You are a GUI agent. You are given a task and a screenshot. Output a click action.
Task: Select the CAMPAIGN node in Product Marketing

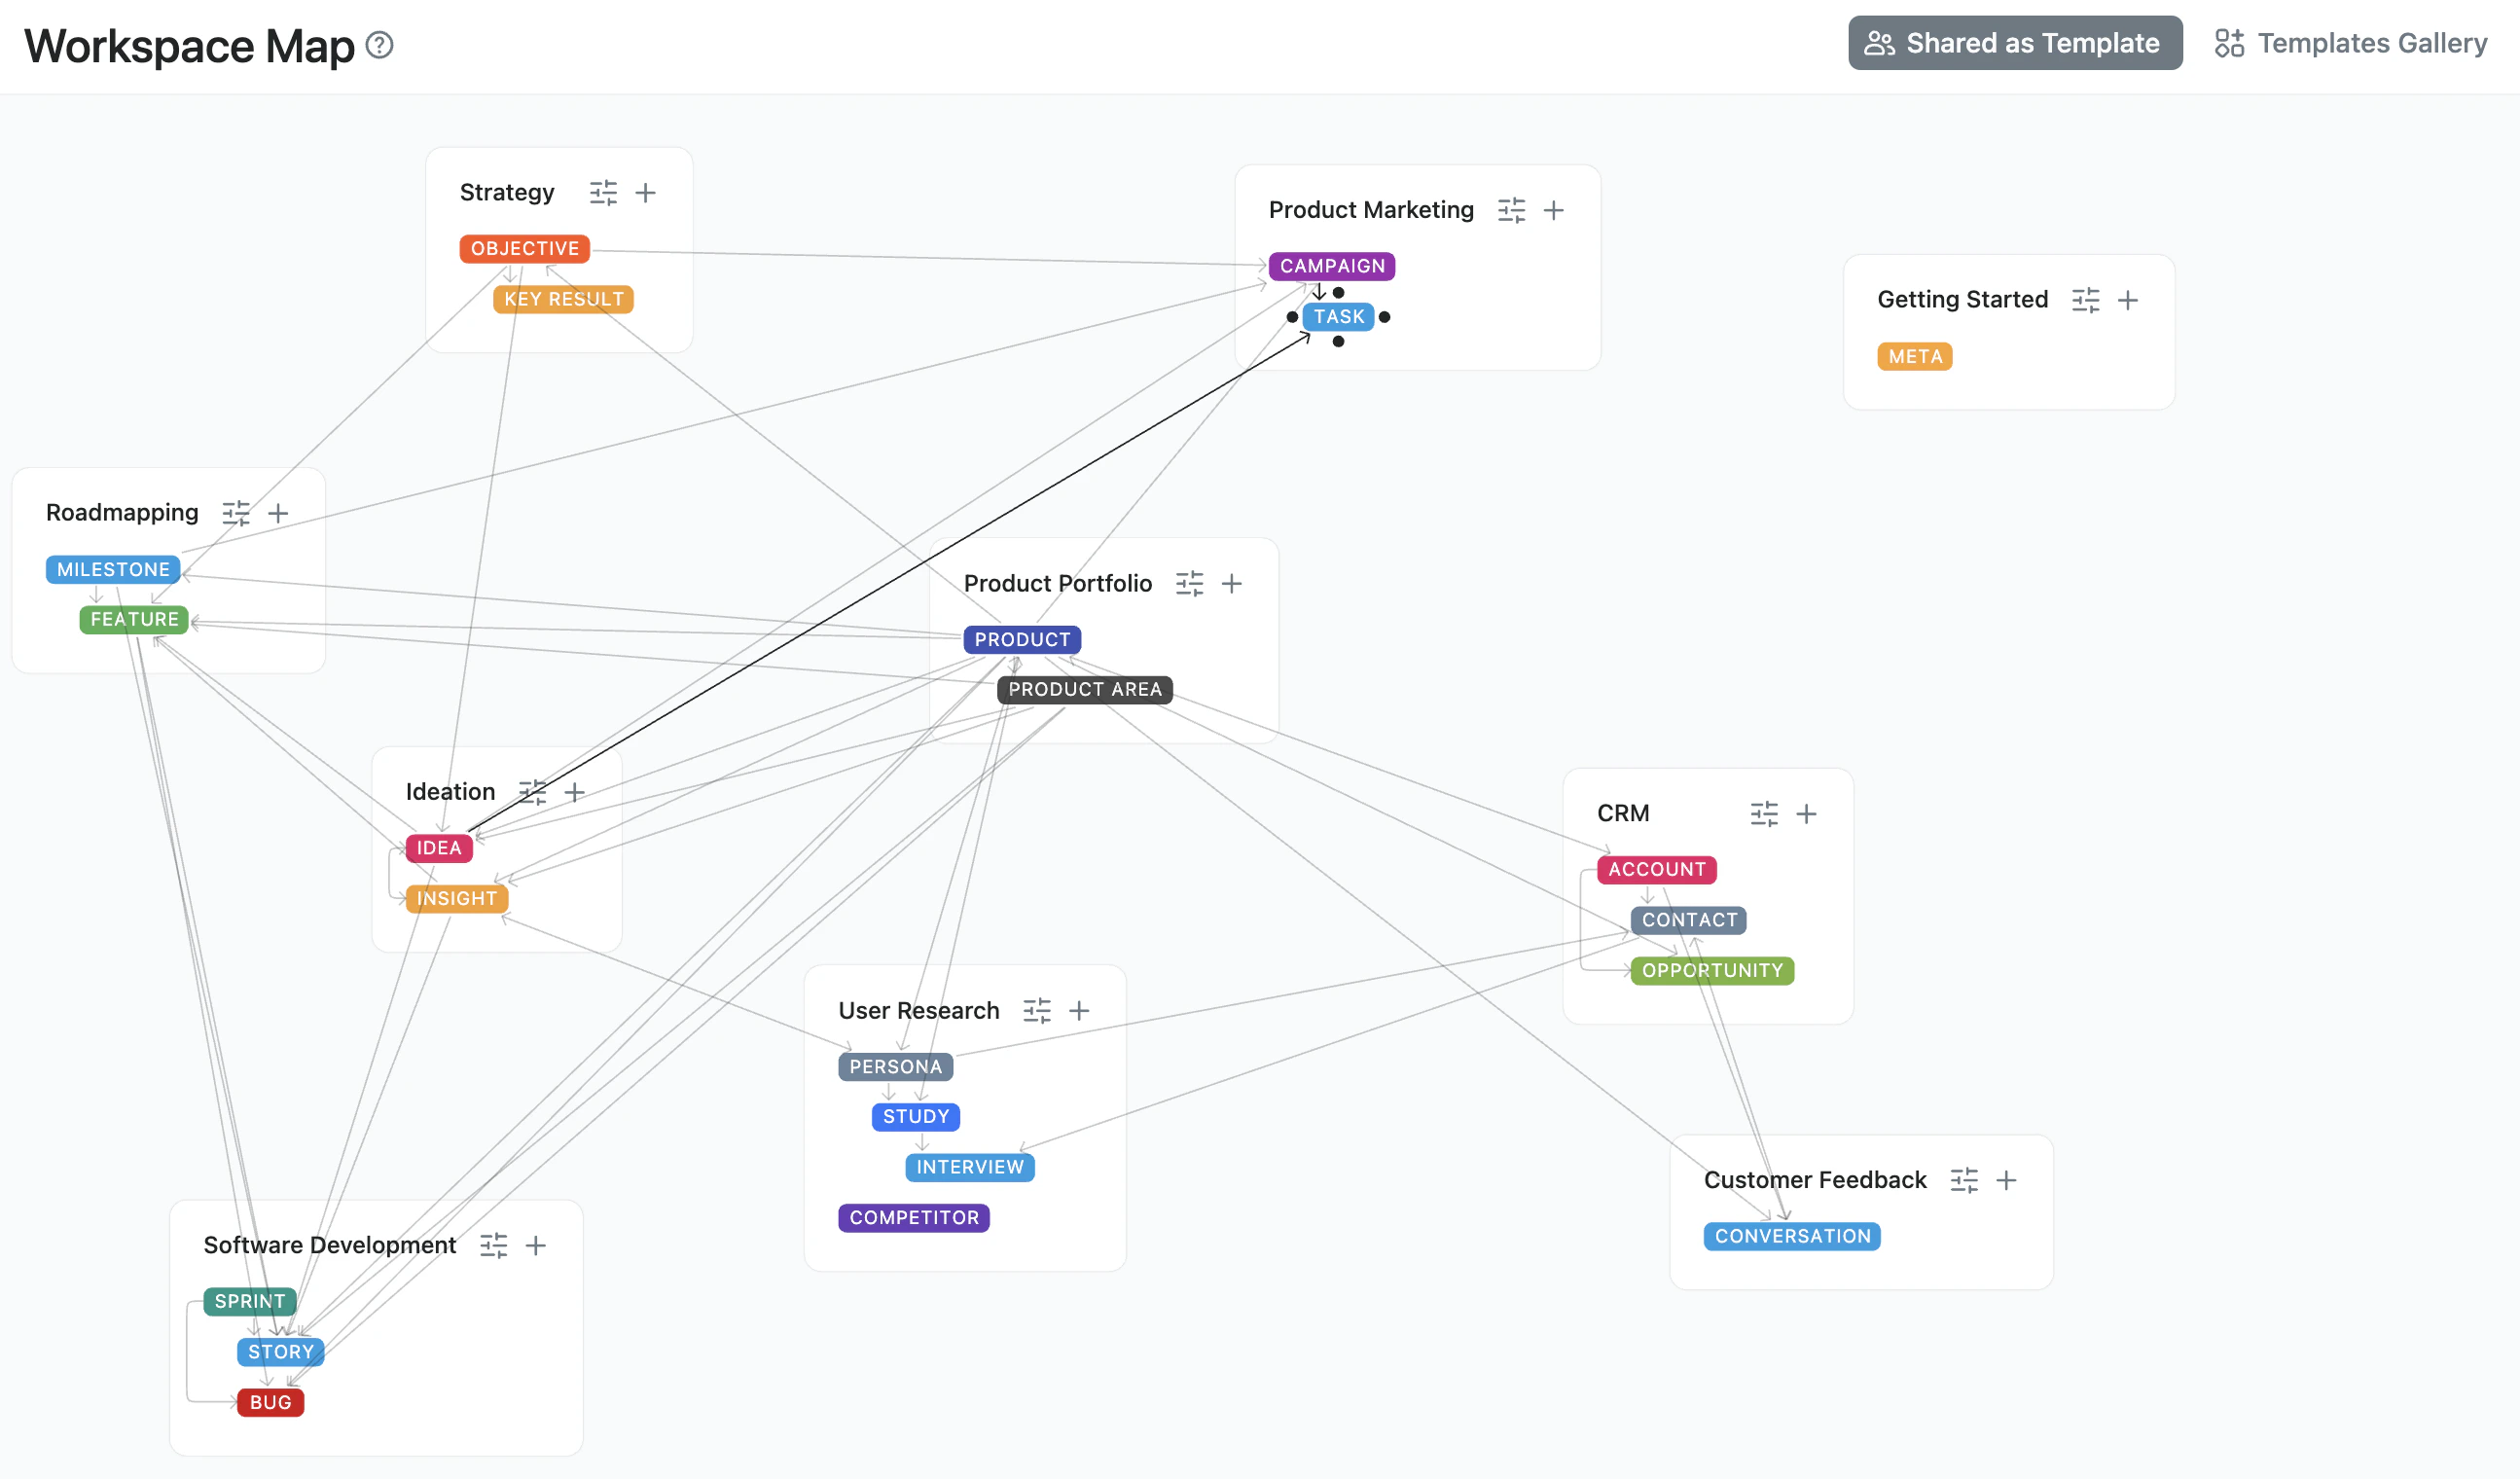(1331, 266)
